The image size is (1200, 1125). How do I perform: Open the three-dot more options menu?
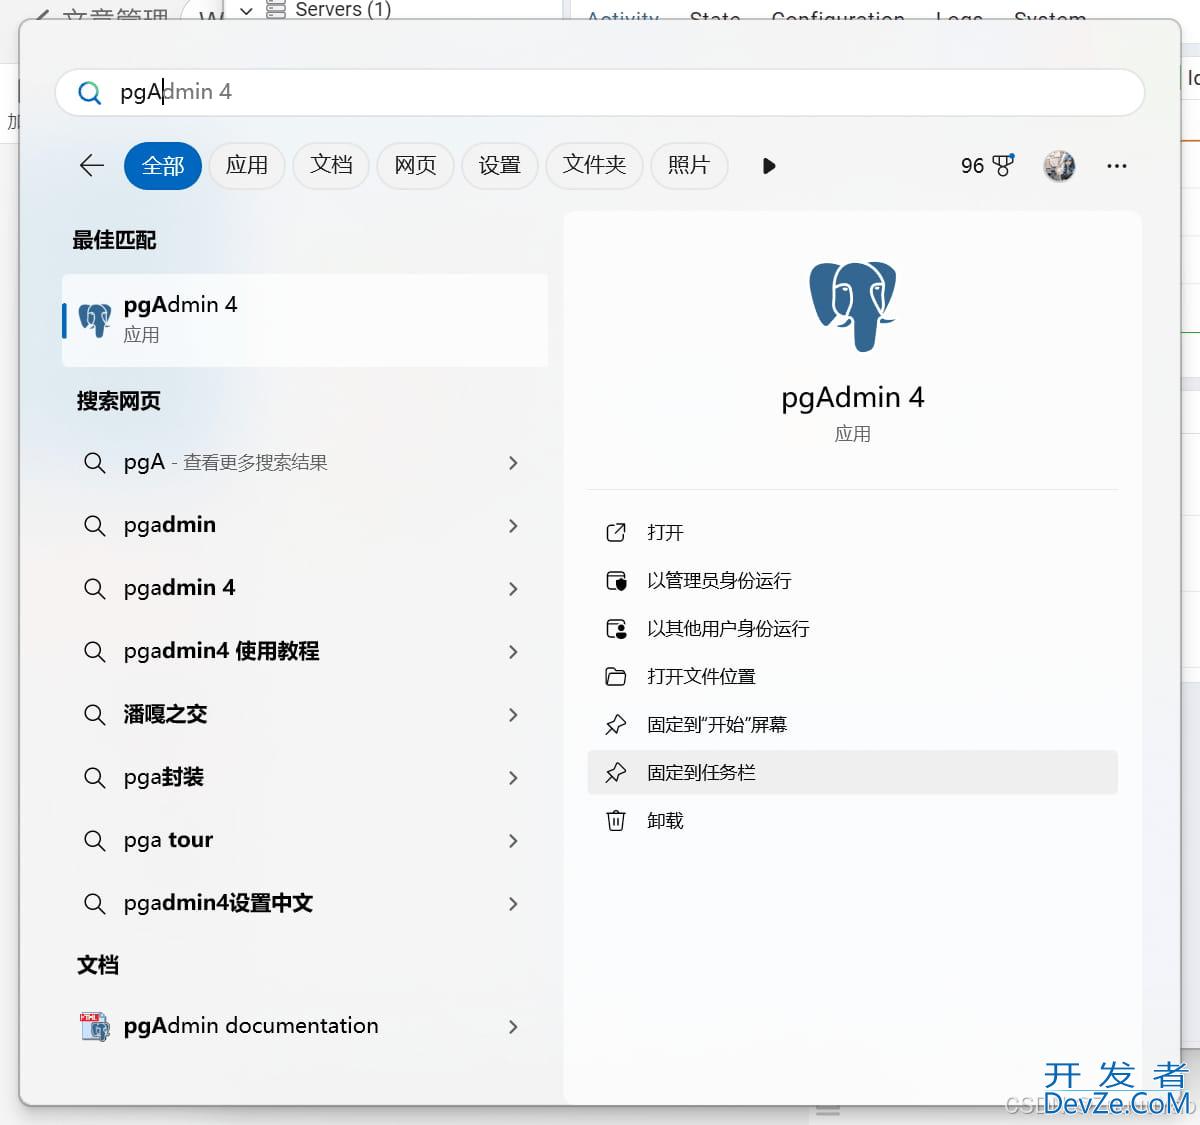tap(1117, 166)
